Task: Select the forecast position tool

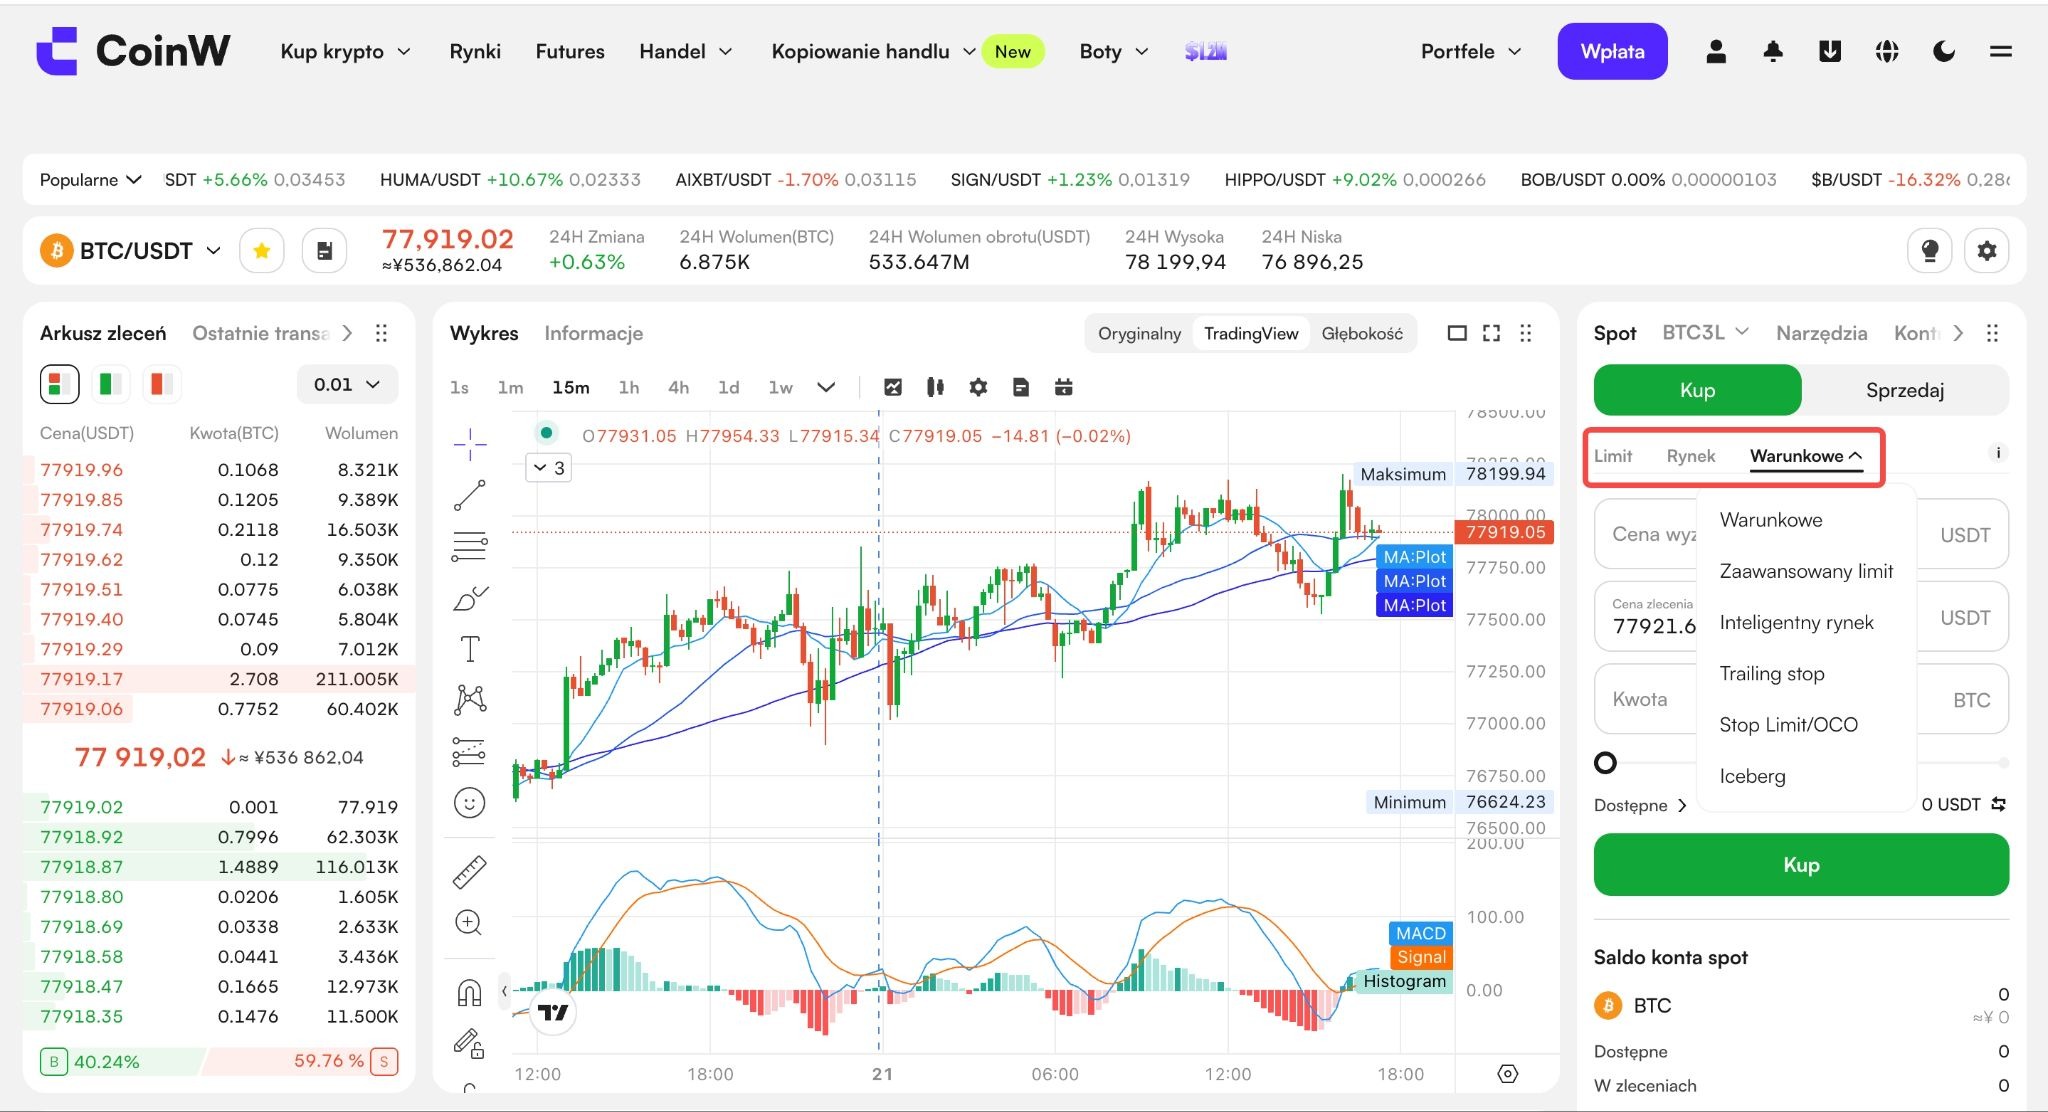Action: (469, 752)
